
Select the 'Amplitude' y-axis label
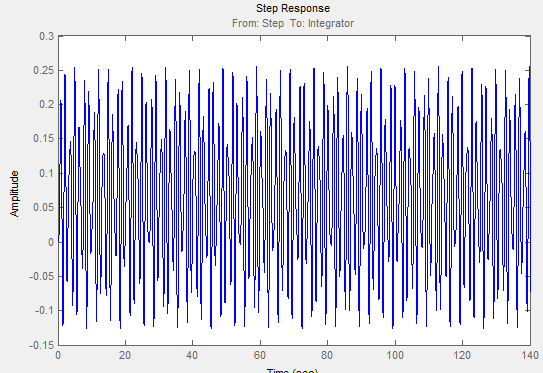click(x=14, y=194)
